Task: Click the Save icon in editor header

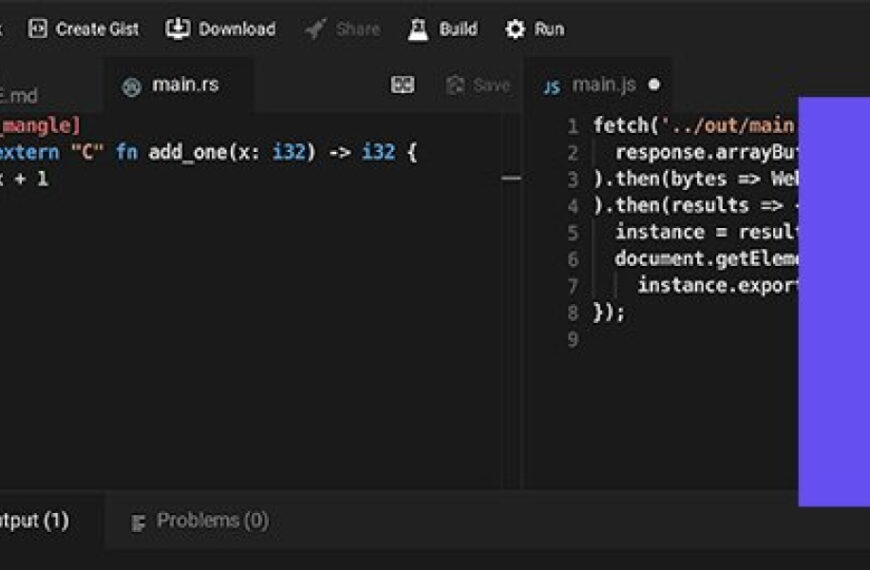Action: coord(455,85)
